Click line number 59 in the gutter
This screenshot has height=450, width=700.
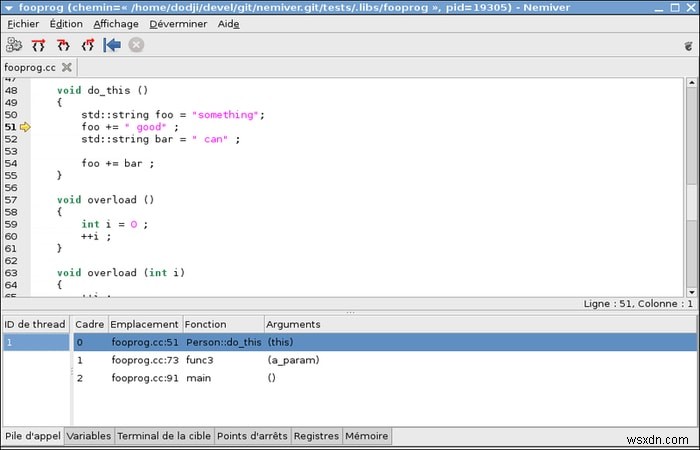click(x=11, y=225)
